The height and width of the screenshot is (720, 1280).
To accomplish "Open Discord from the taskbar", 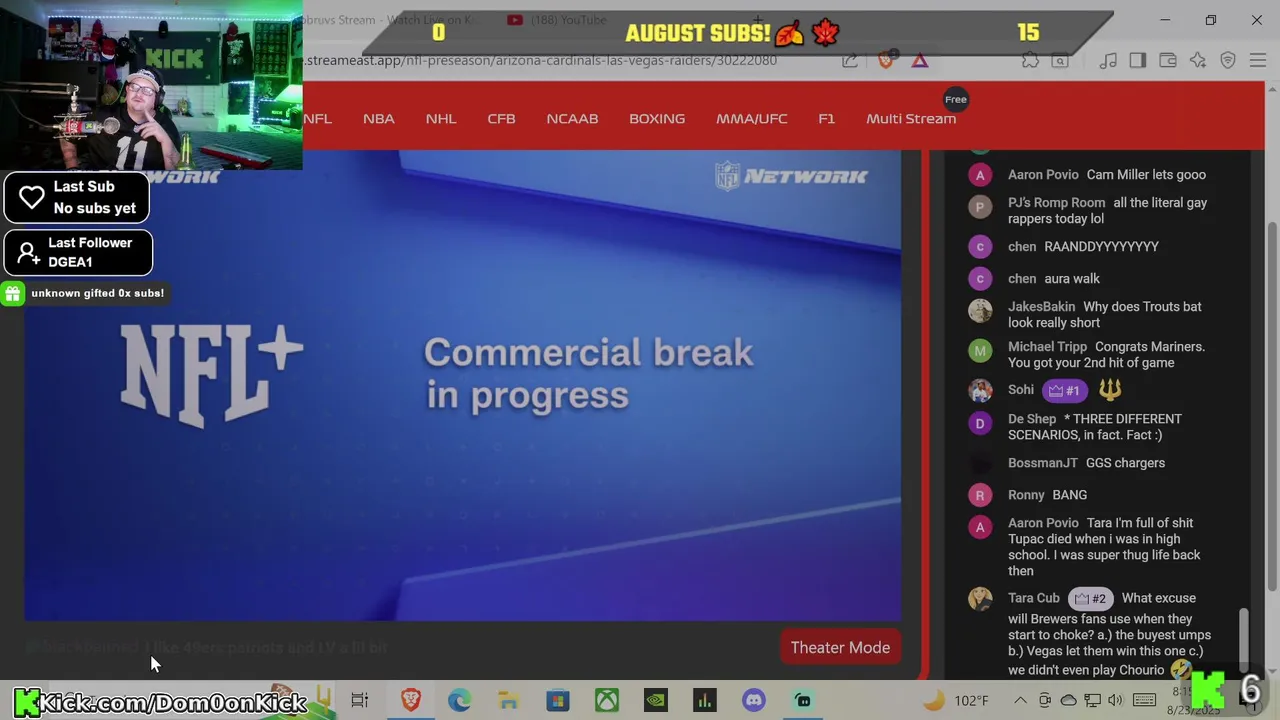I will [x=754, y=700].
